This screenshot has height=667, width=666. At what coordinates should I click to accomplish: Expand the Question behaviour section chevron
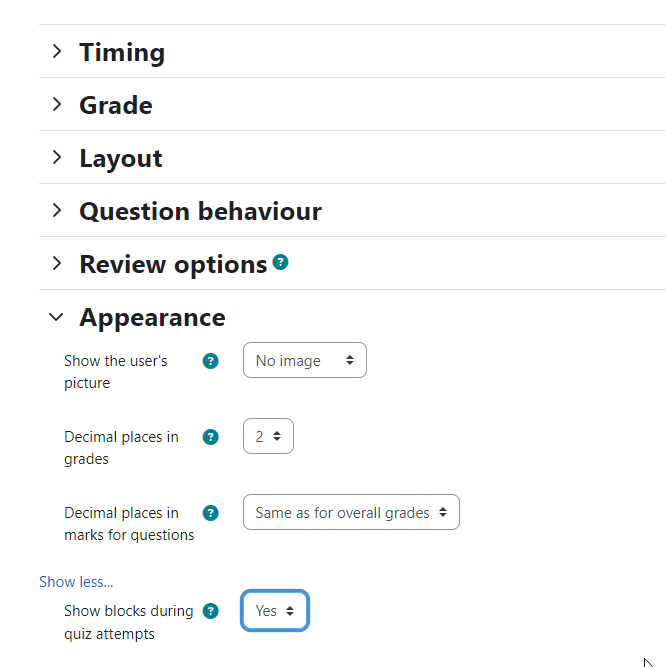(x=57, y=210)
